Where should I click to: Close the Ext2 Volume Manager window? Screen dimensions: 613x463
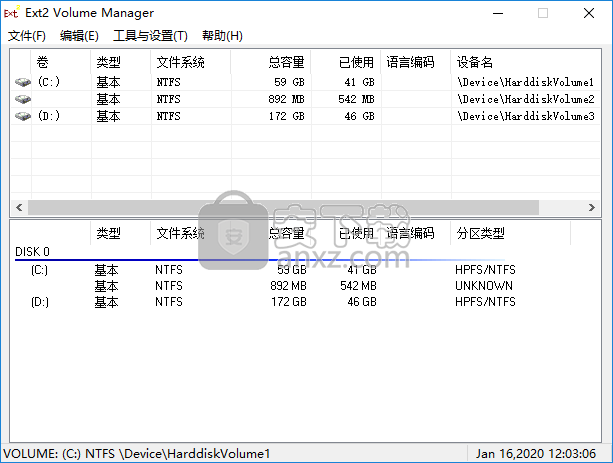pos(589,13)
